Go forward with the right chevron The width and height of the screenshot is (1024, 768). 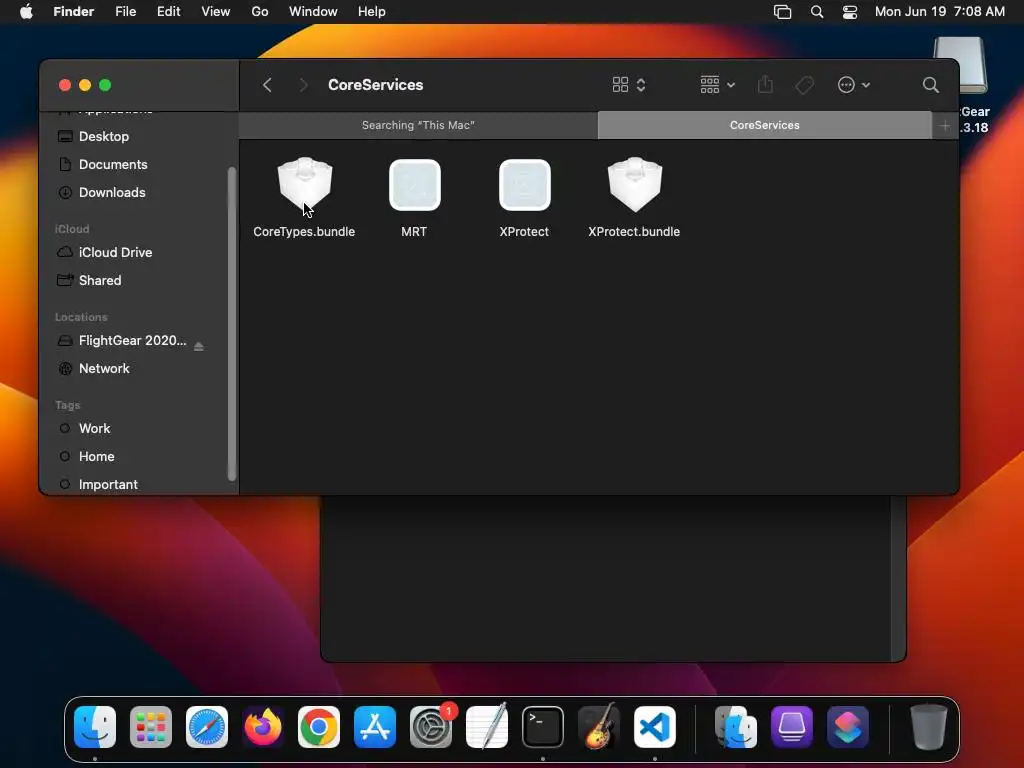pyautogui.click(x=303, y=85)
